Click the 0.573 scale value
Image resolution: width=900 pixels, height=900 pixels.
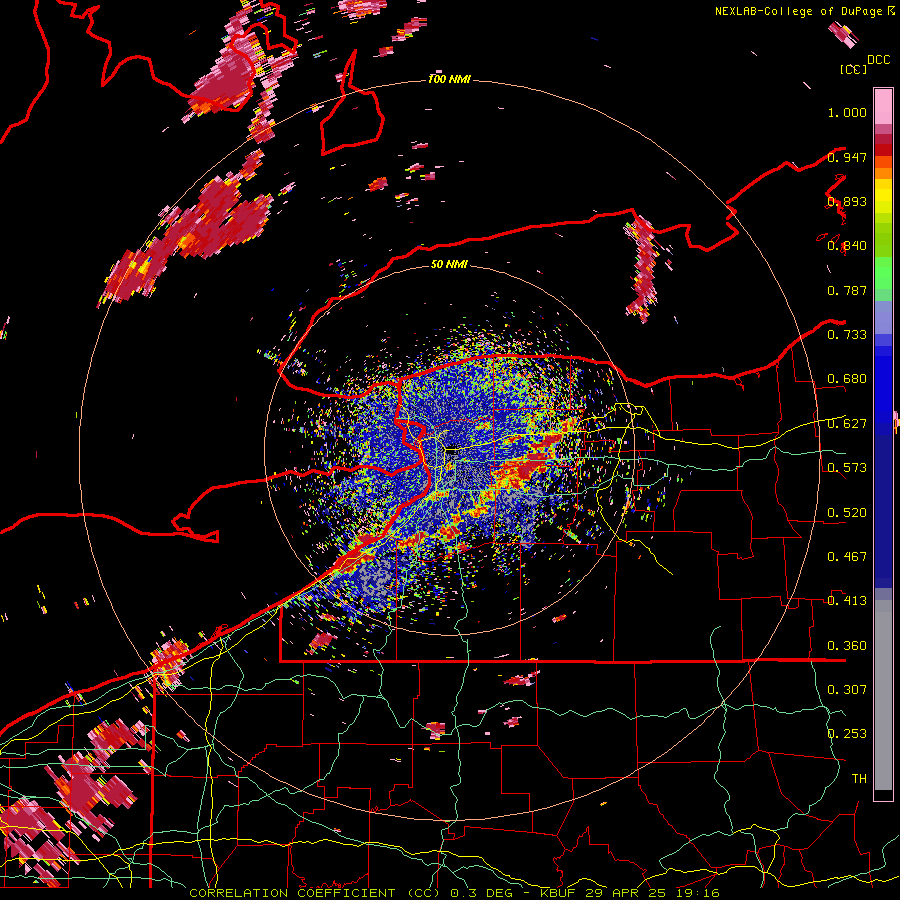tap(847, 468)
